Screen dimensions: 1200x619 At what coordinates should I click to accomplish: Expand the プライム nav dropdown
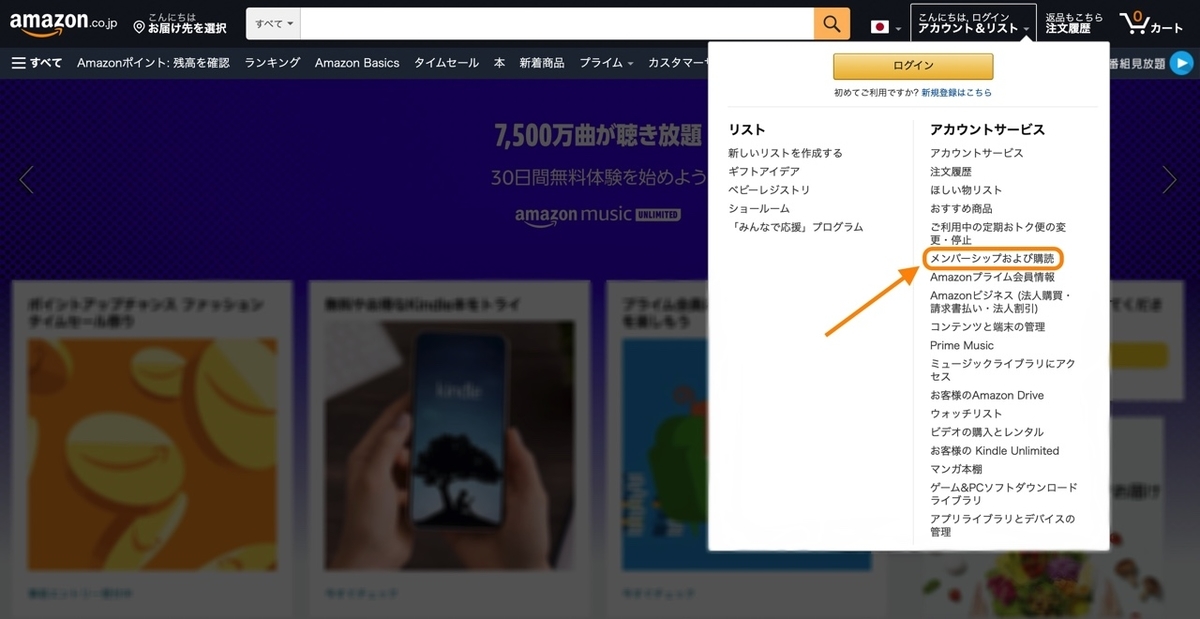606,63
